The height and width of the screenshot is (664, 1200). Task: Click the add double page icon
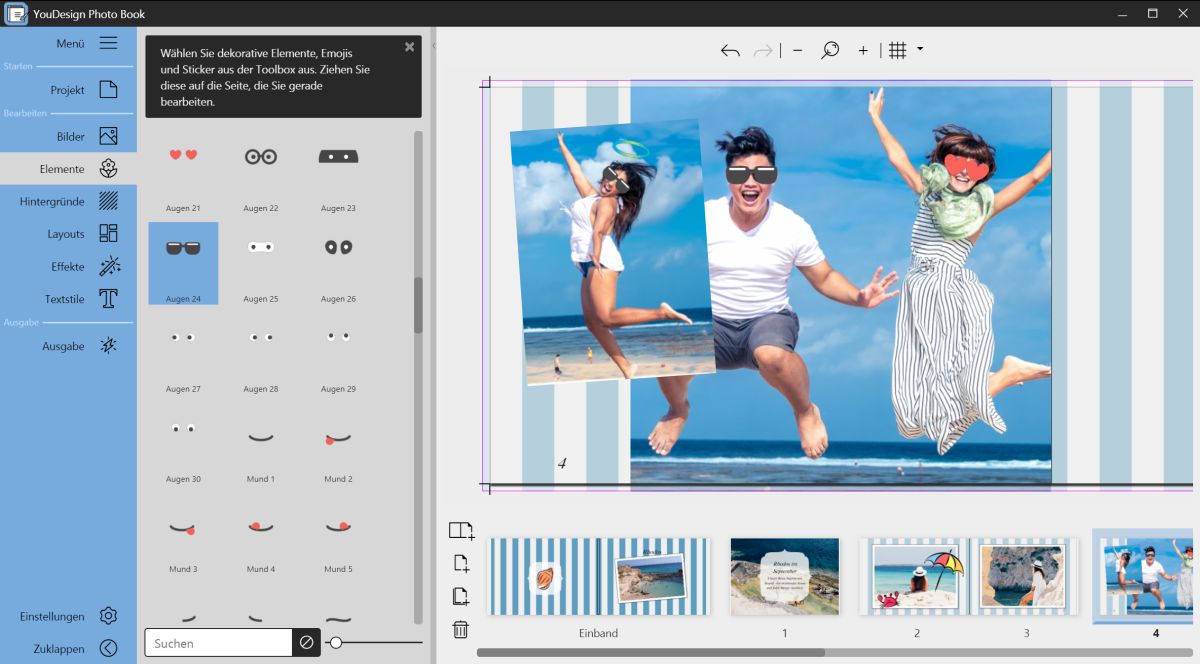[461, 531]
